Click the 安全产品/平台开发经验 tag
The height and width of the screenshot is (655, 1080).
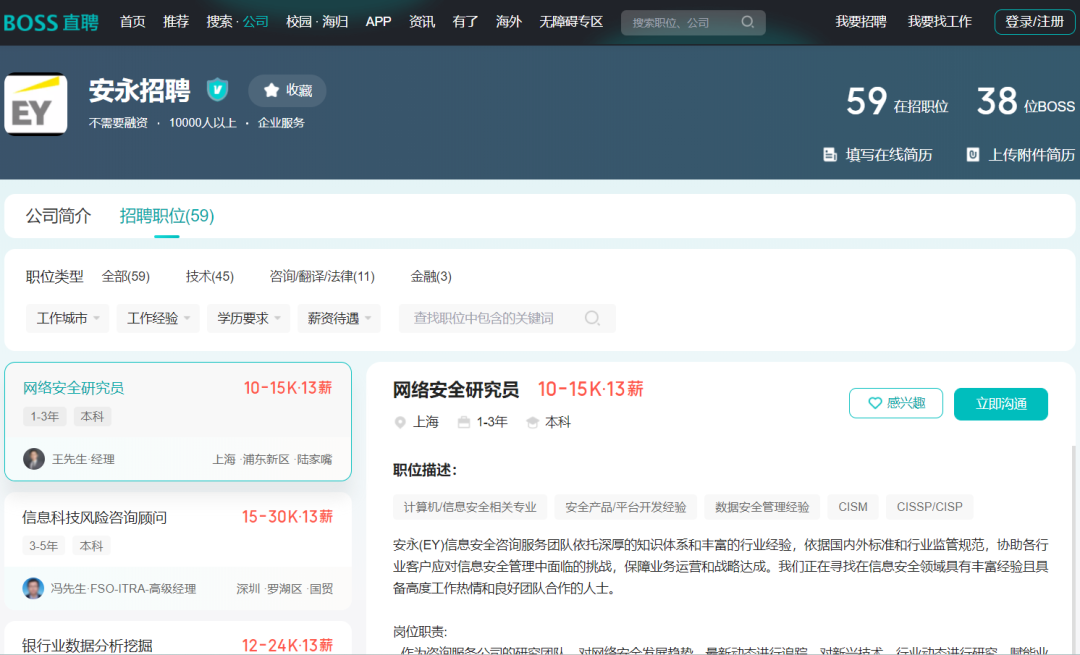tap(625, 507)
